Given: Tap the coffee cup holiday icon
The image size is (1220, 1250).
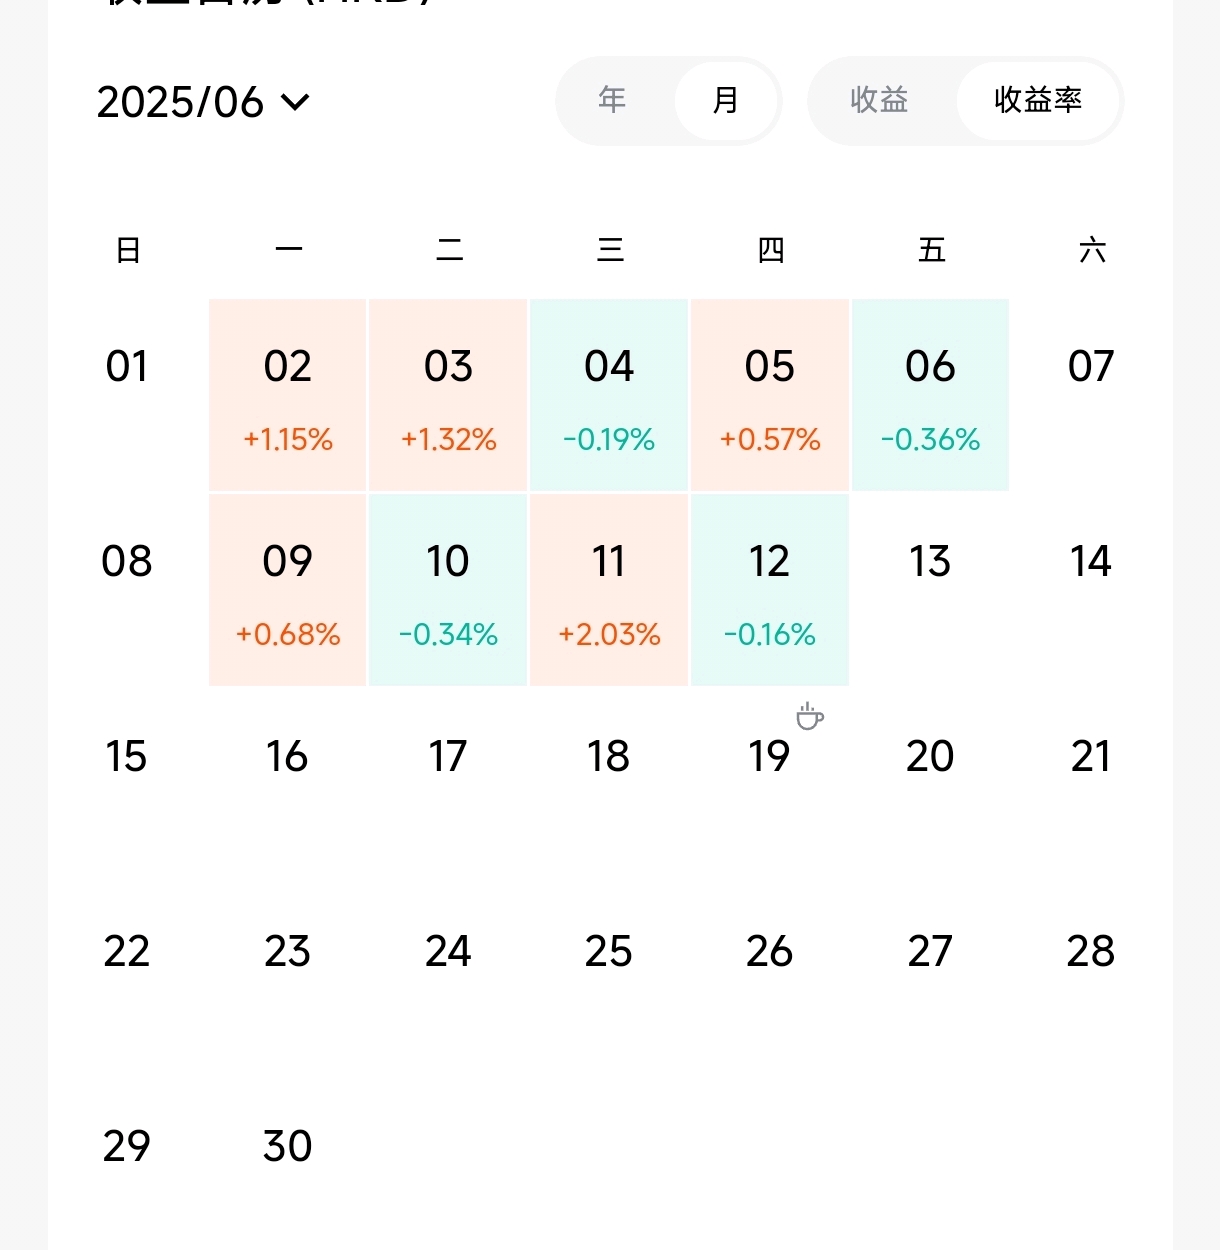Looking at the screenshot, I should [810, 716].
